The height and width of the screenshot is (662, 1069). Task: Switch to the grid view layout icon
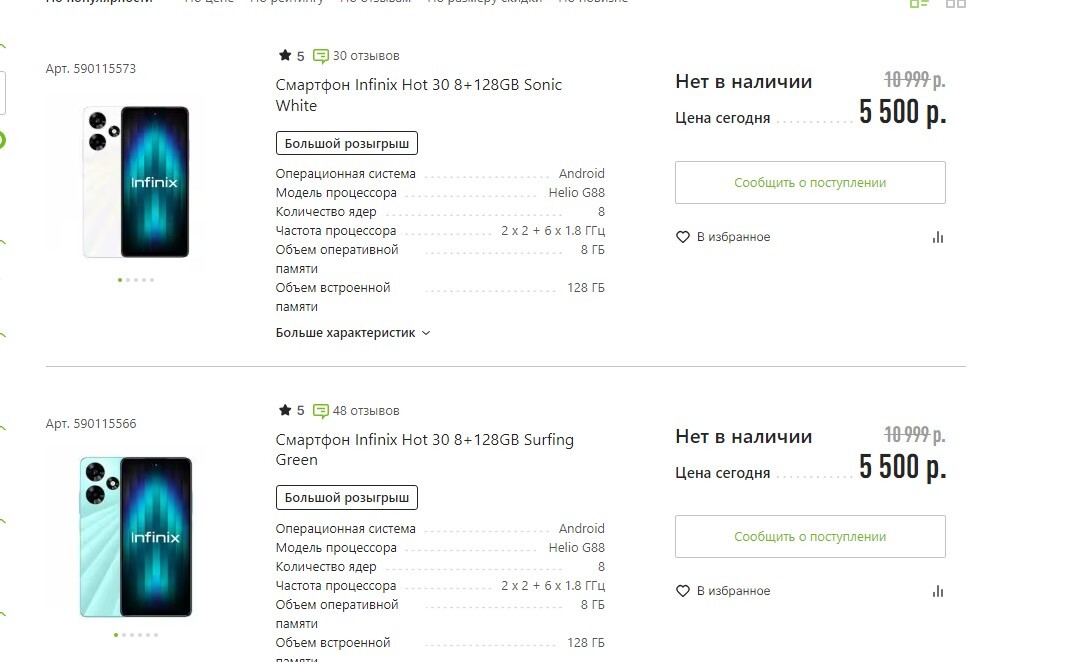[956, 3]
